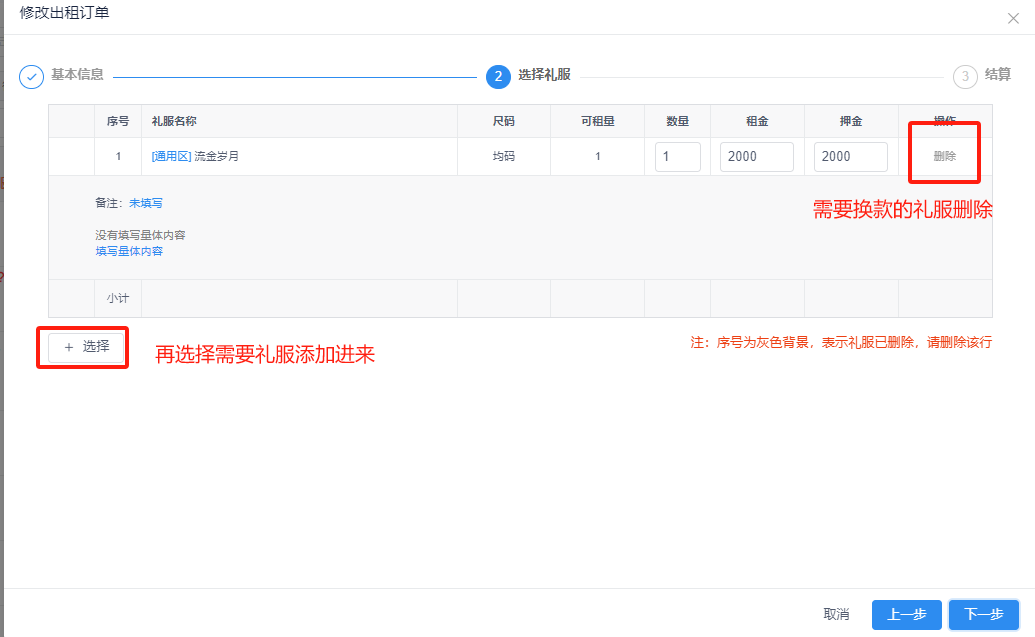Open 填写量体内容 to fill measurements
Screen dimensions: 1035x637
[128, 251]
